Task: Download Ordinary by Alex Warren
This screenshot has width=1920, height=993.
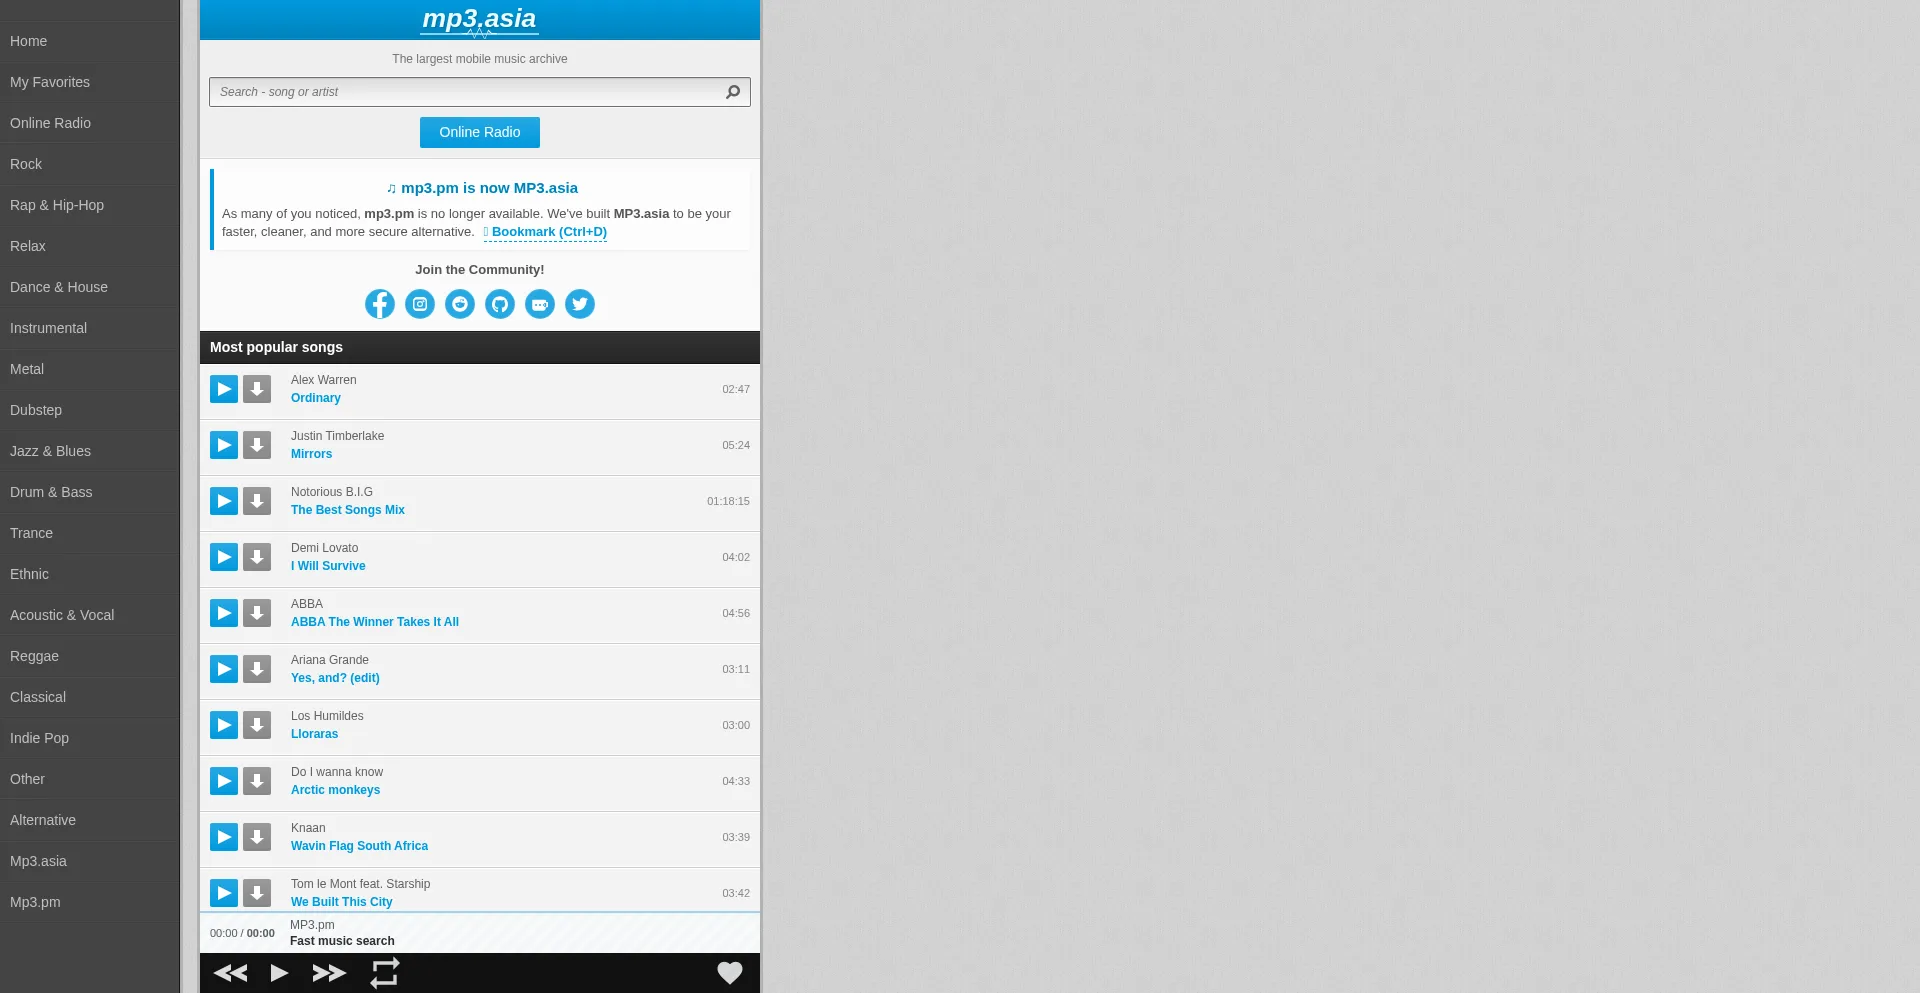Action: click(257, 389)
